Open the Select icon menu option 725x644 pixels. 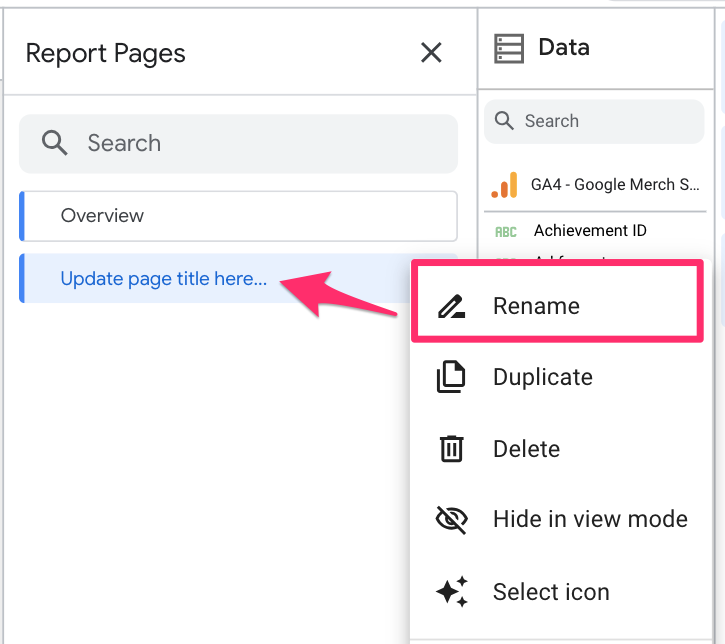(x=551, y=592)
